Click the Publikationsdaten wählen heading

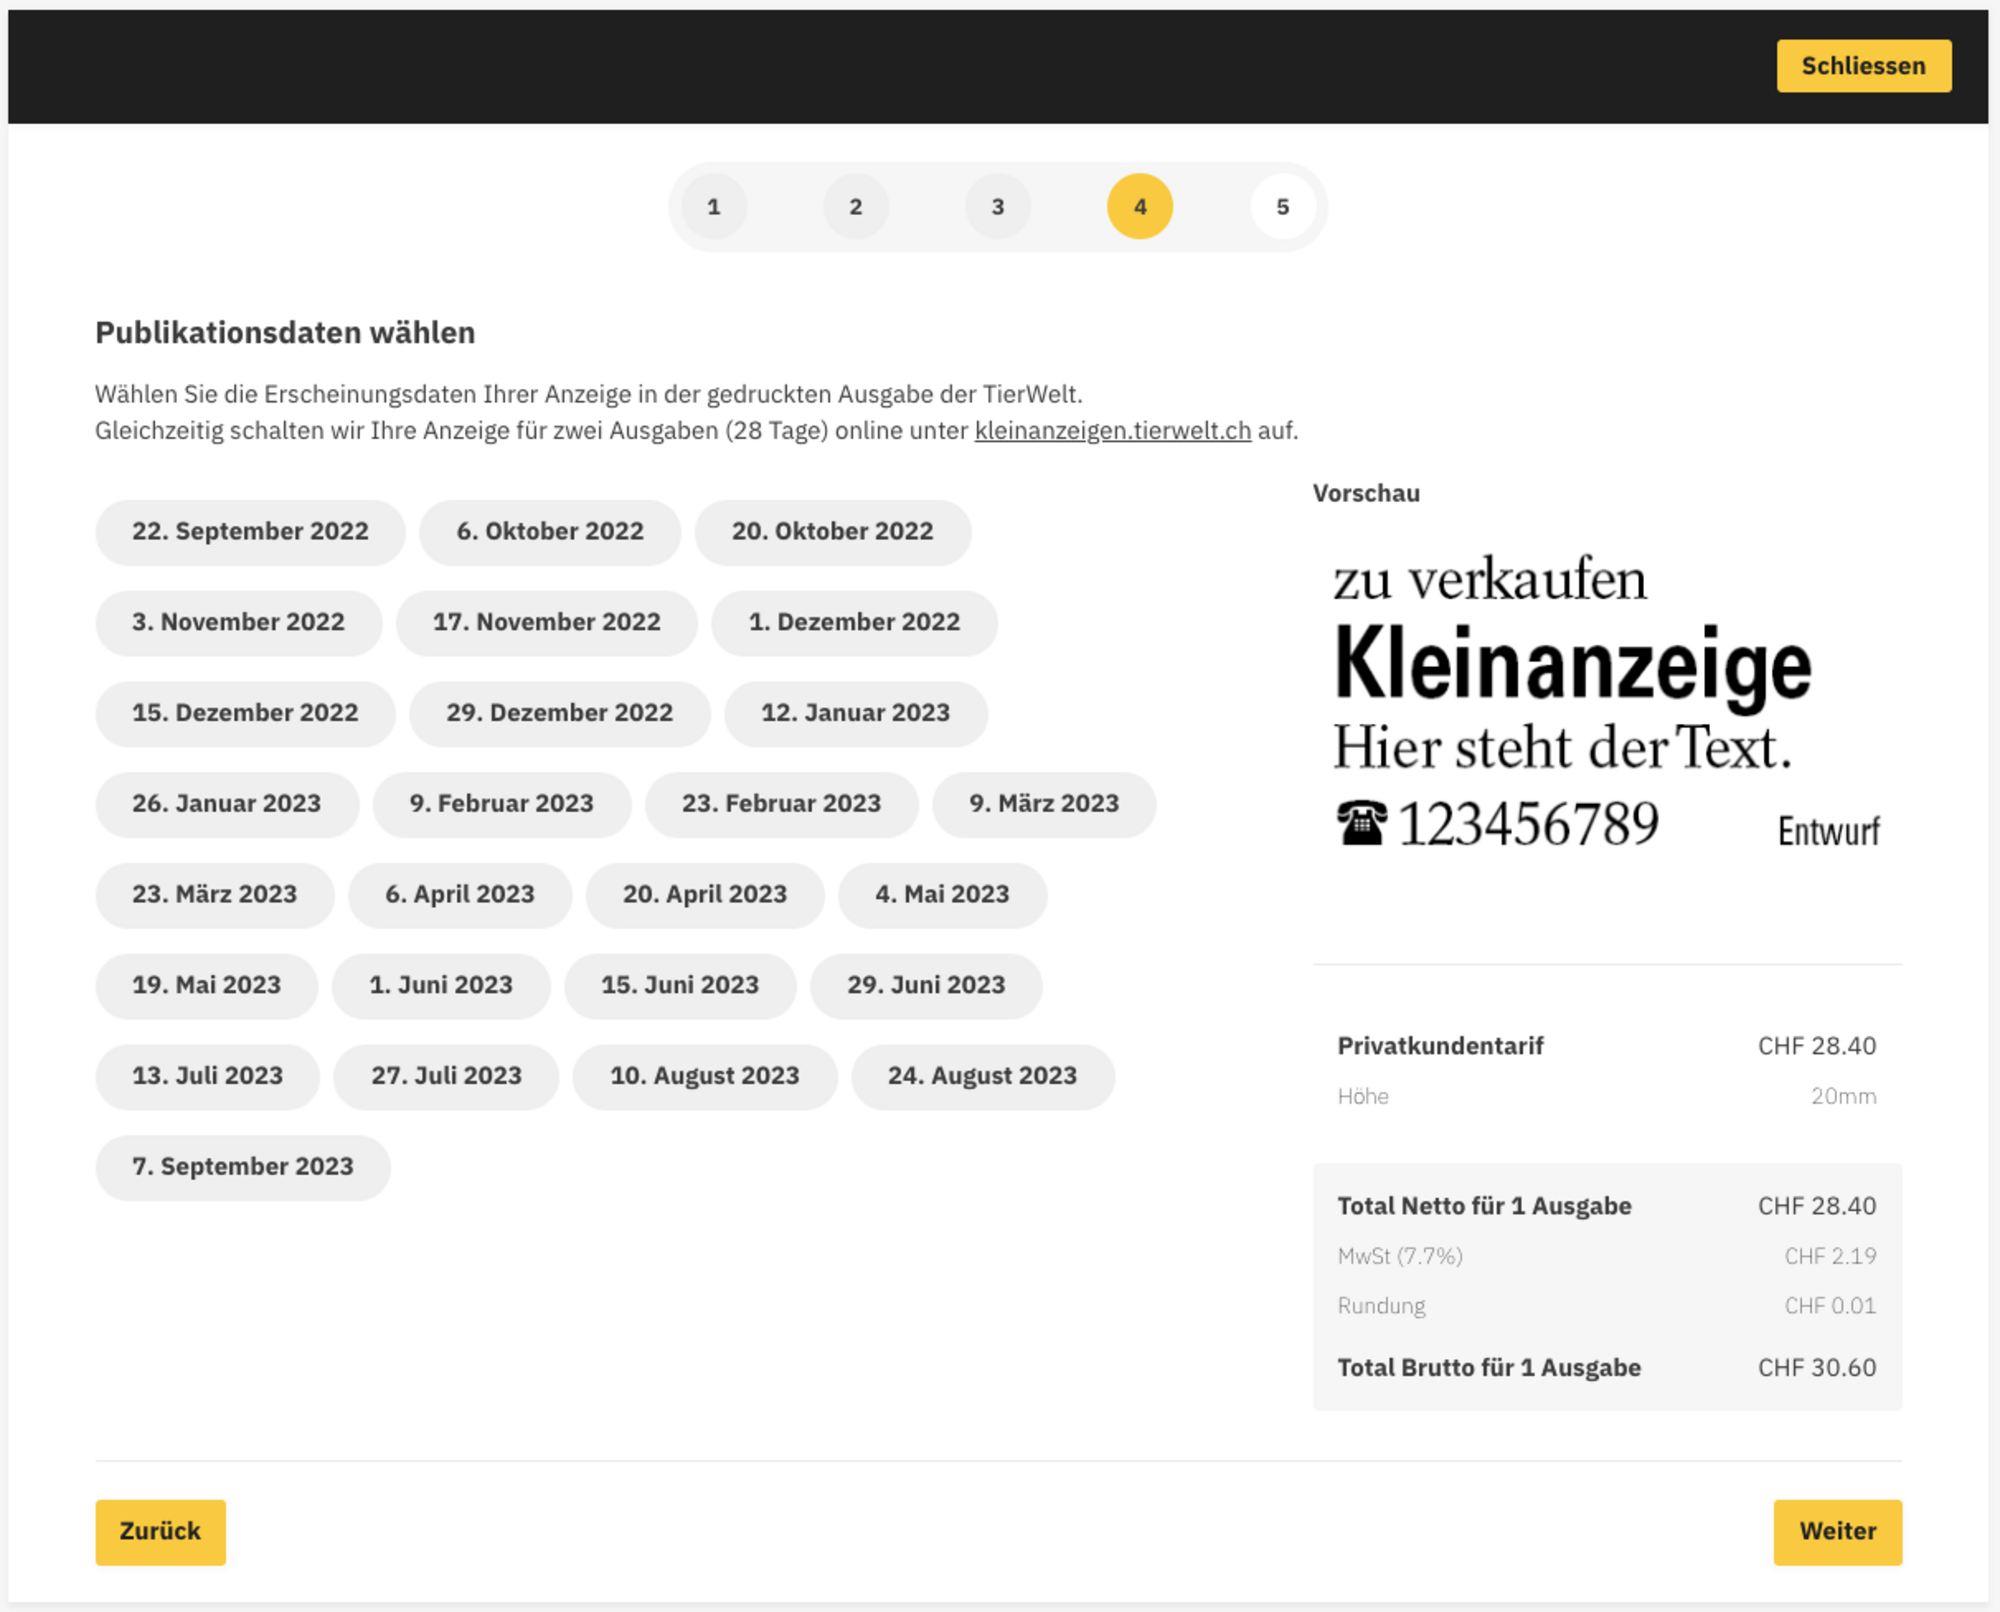[285, 333]
